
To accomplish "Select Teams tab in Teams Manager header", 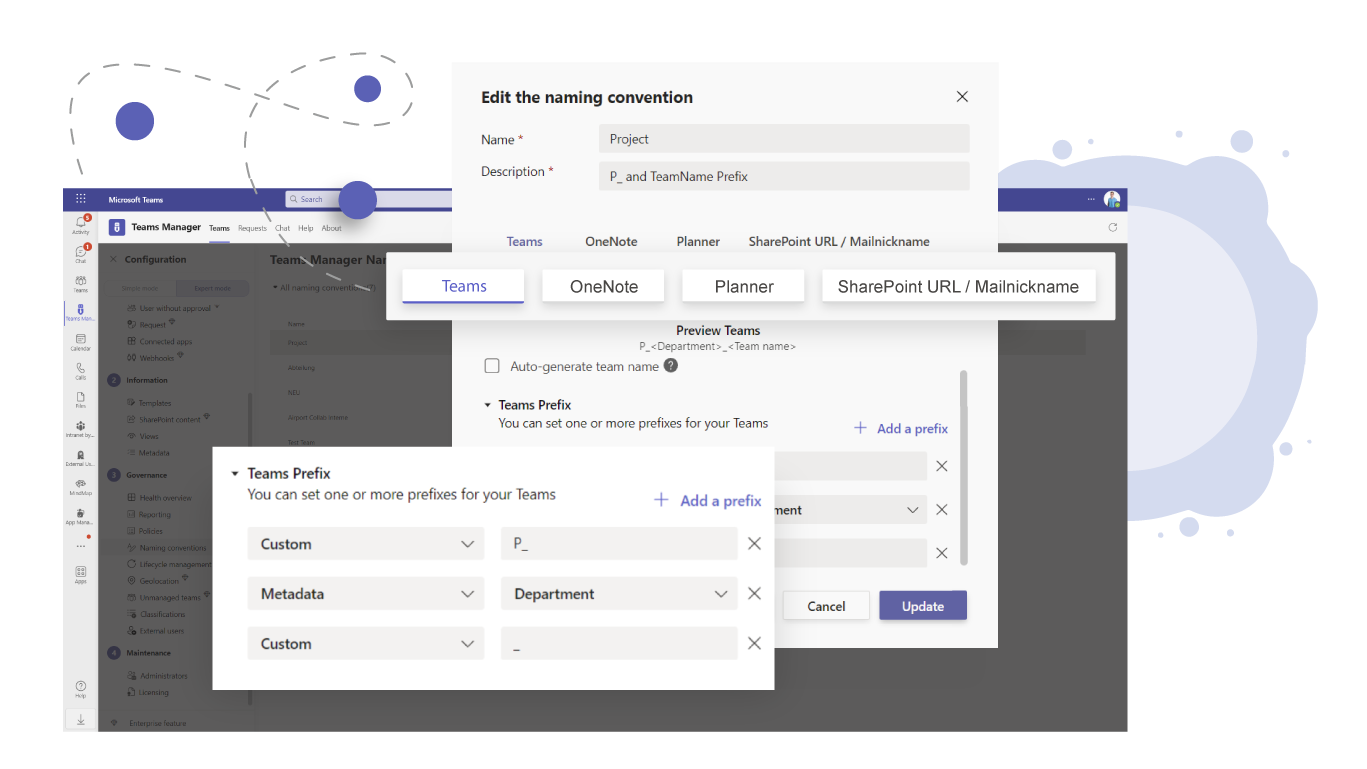I will coord(219,228).
